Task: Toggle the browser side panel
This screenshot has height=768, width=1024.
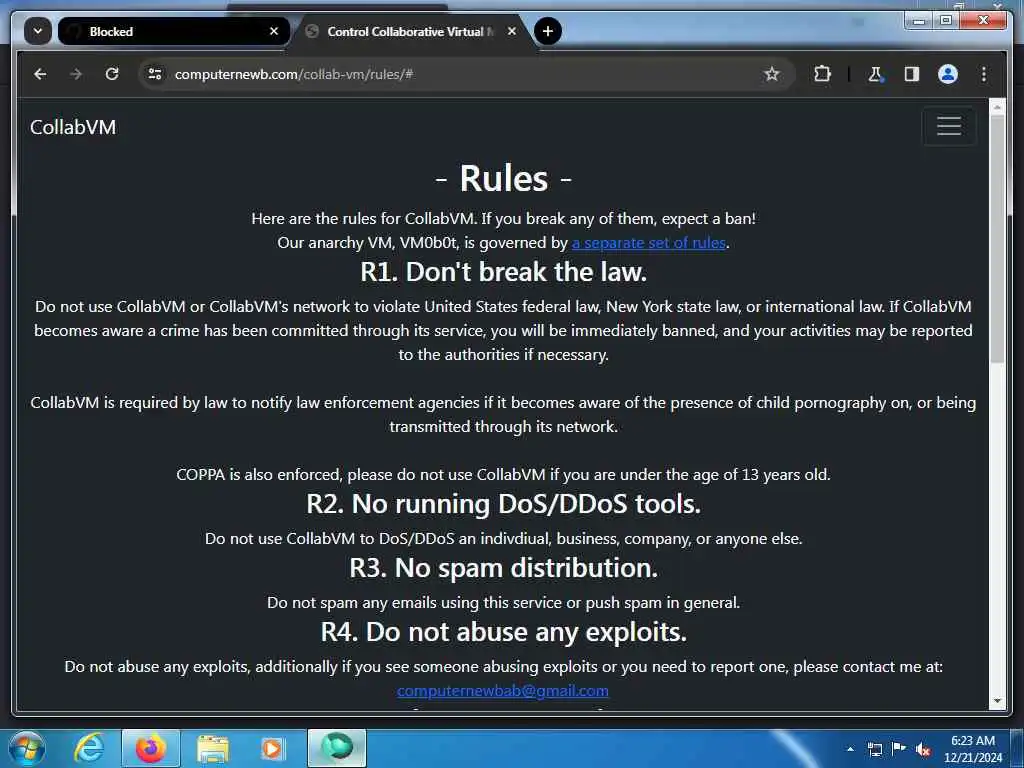Action: tap(912, 74)
